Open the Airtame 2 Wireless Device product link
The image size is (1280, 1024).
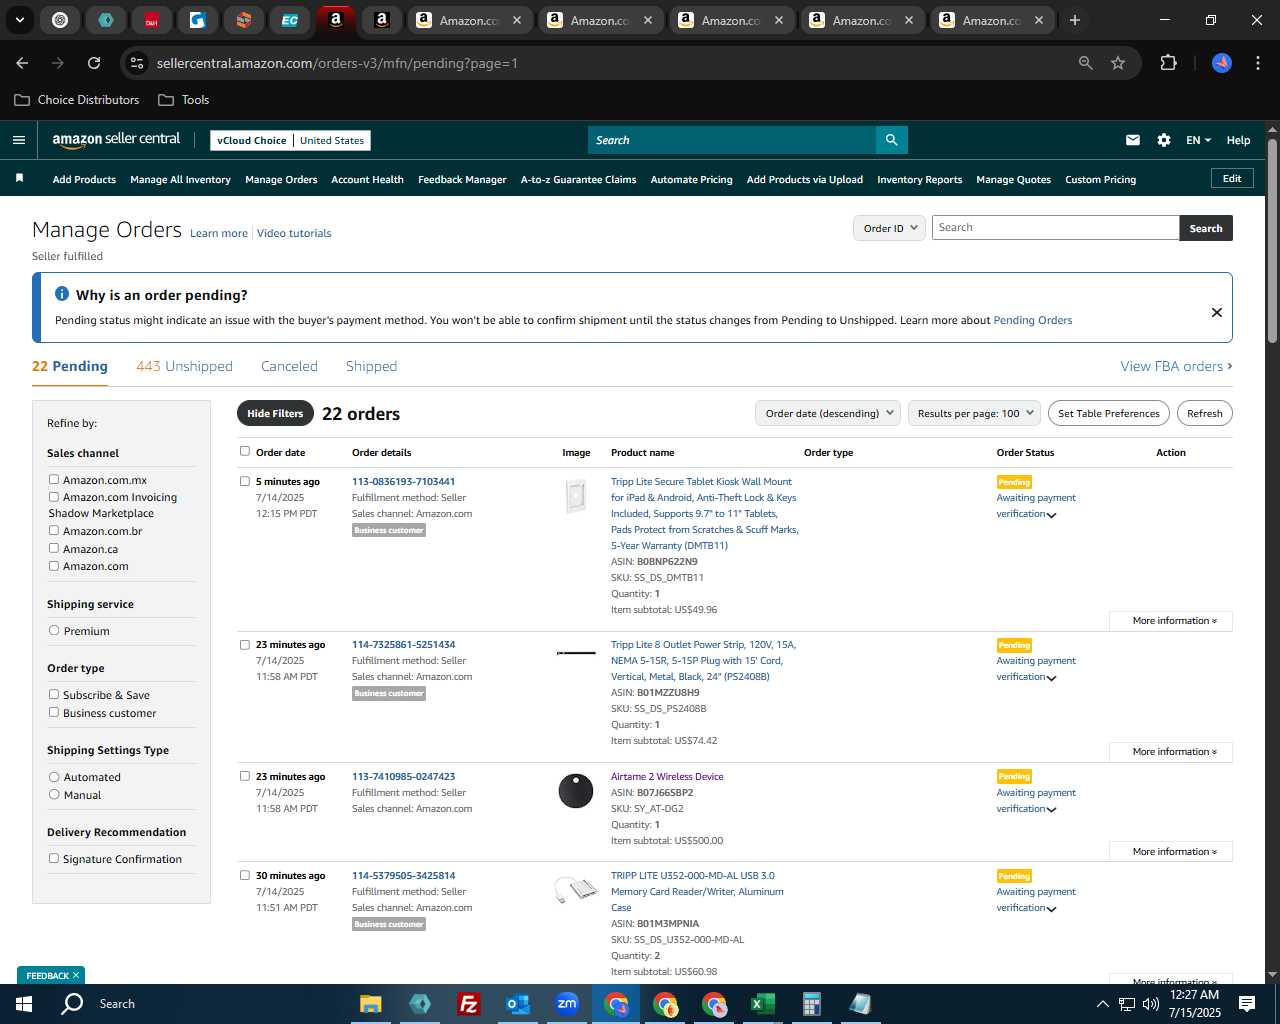667,776
